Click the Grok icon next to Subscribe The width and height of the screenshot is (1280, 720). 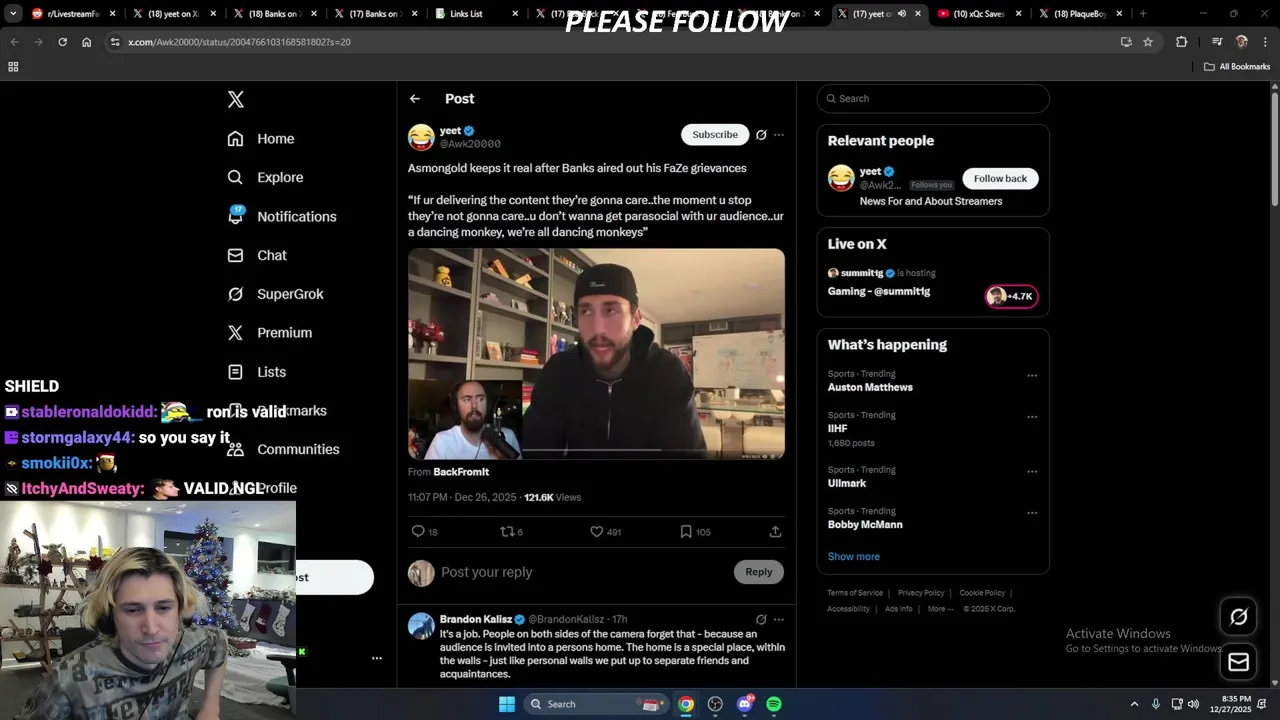click(761, 135)
